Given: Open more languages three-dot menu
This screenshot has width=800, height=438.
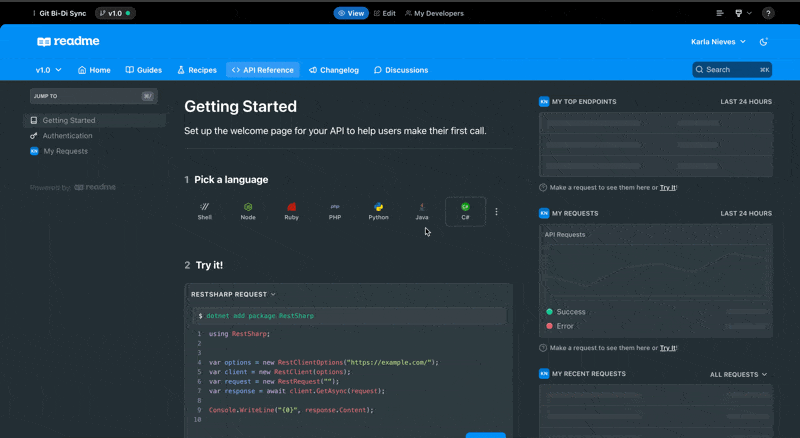Looking at the screenshot, I should click(496, 211).
